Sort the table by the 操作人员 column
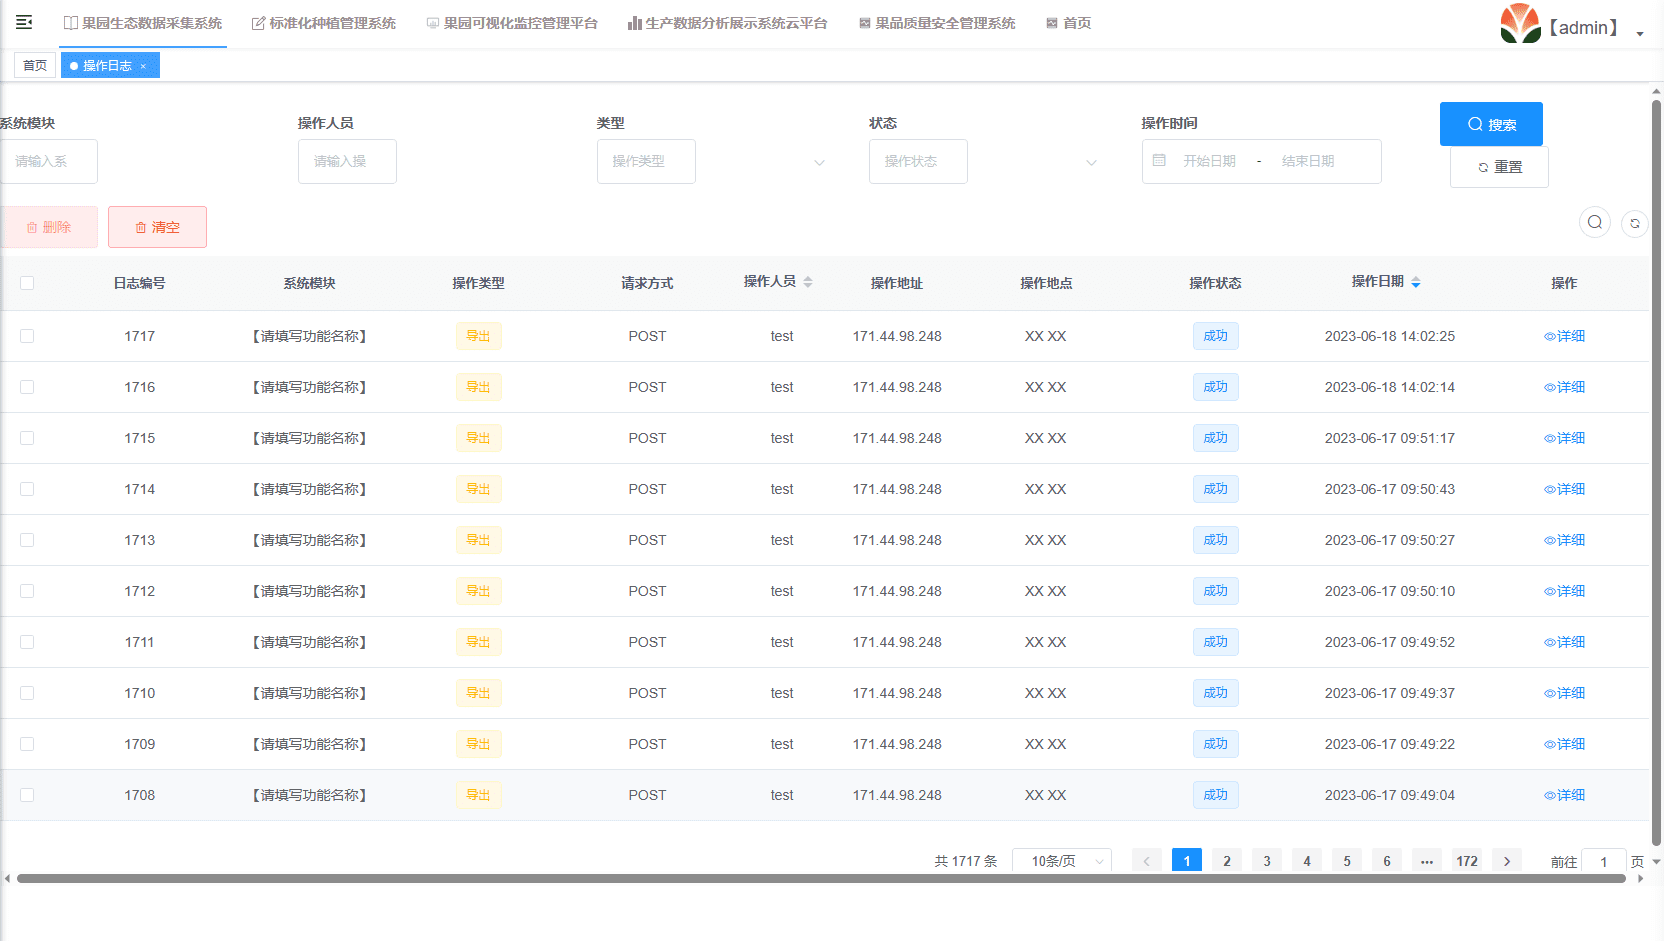1664x941 pixels. (808, 282)
